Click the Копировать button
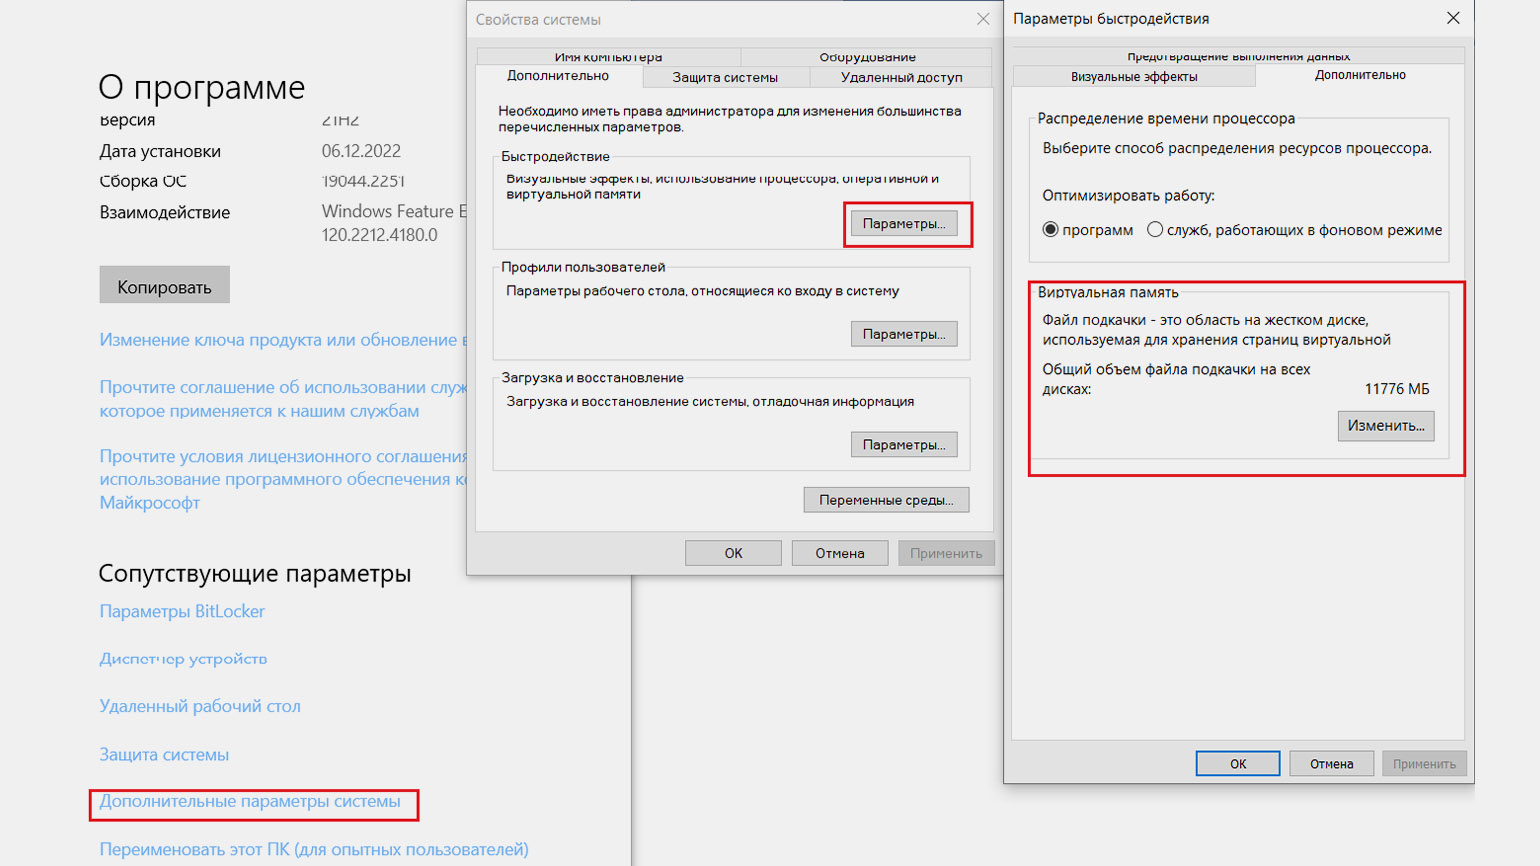Image resolution: width=1540 pixels, height=866 pixels. point(164,286)
